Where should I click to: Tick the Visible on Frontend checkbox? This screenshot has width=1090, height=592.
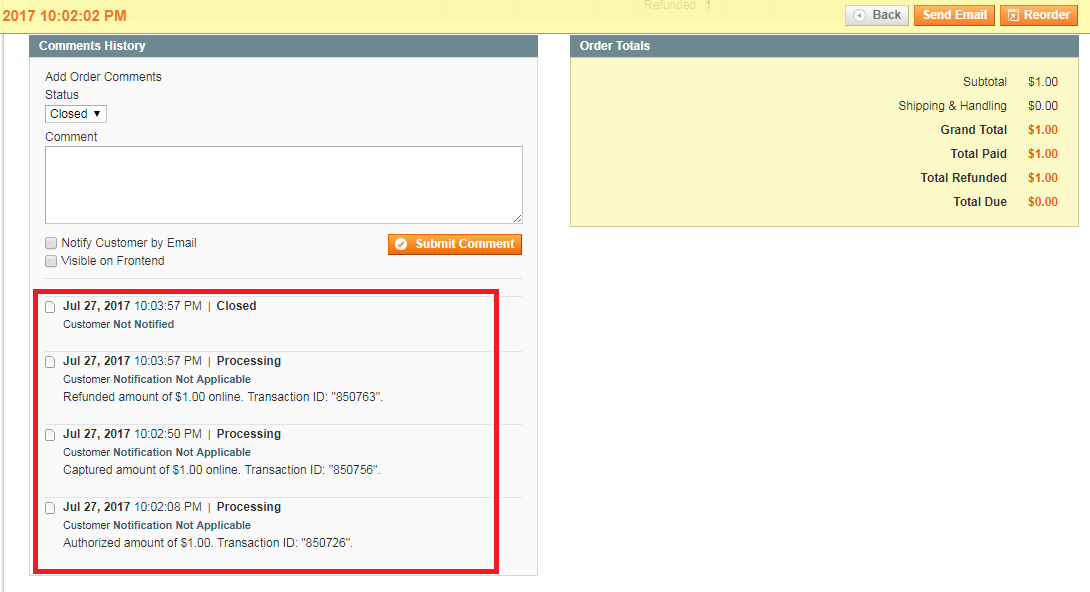click(x=51, y=261)
